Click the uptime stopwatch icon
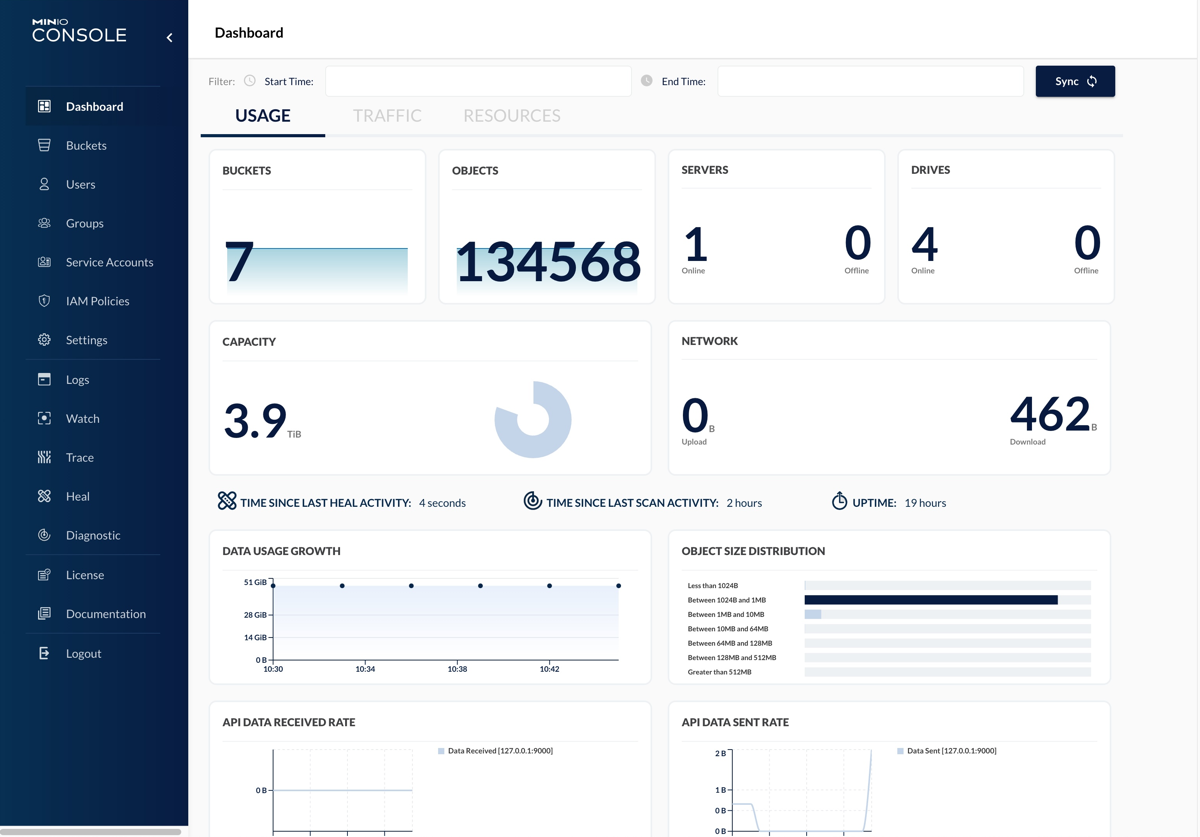1200x837 pixels. tap(840, 501)
